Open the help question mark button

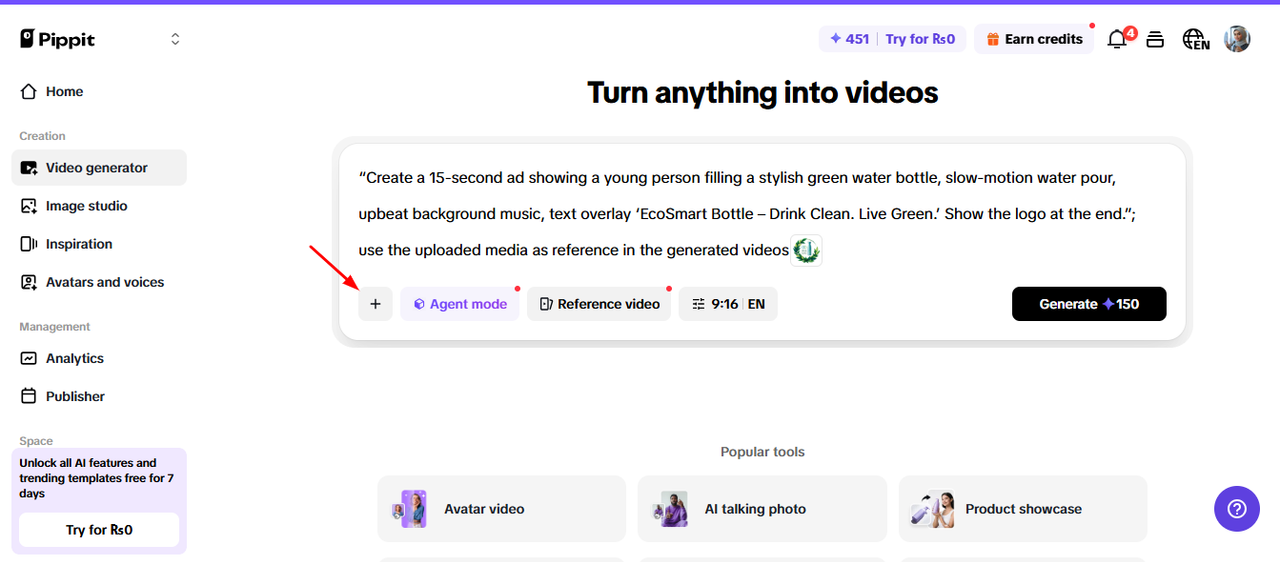click(x=1237, y=509)
